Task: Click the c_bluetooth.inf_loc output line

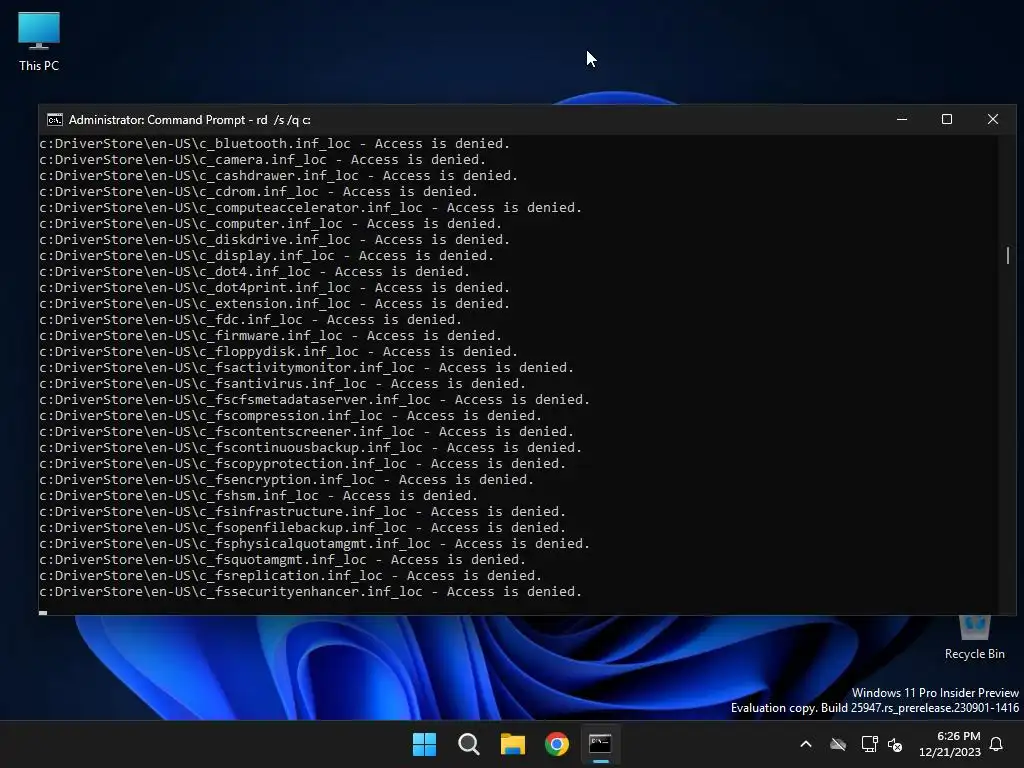Action: point(274,144)
